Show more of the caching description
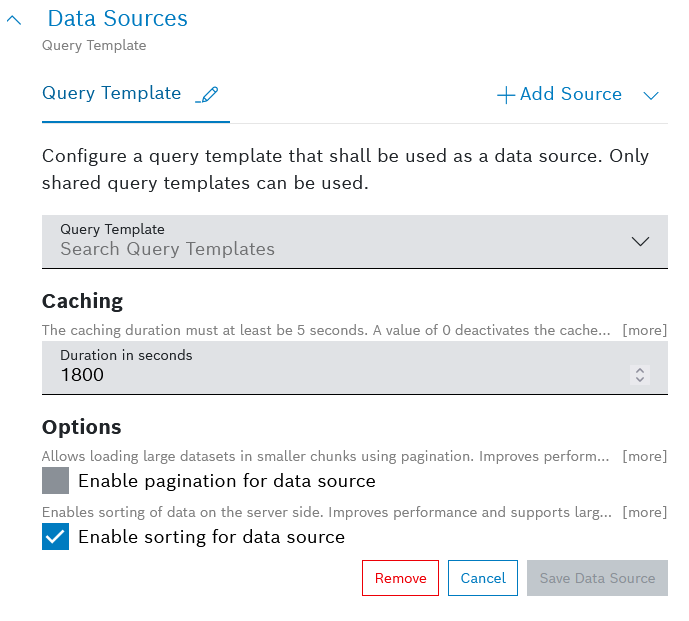Image resolution: width=689 pixels, height=621 pixels. click(x=644, y=330)
